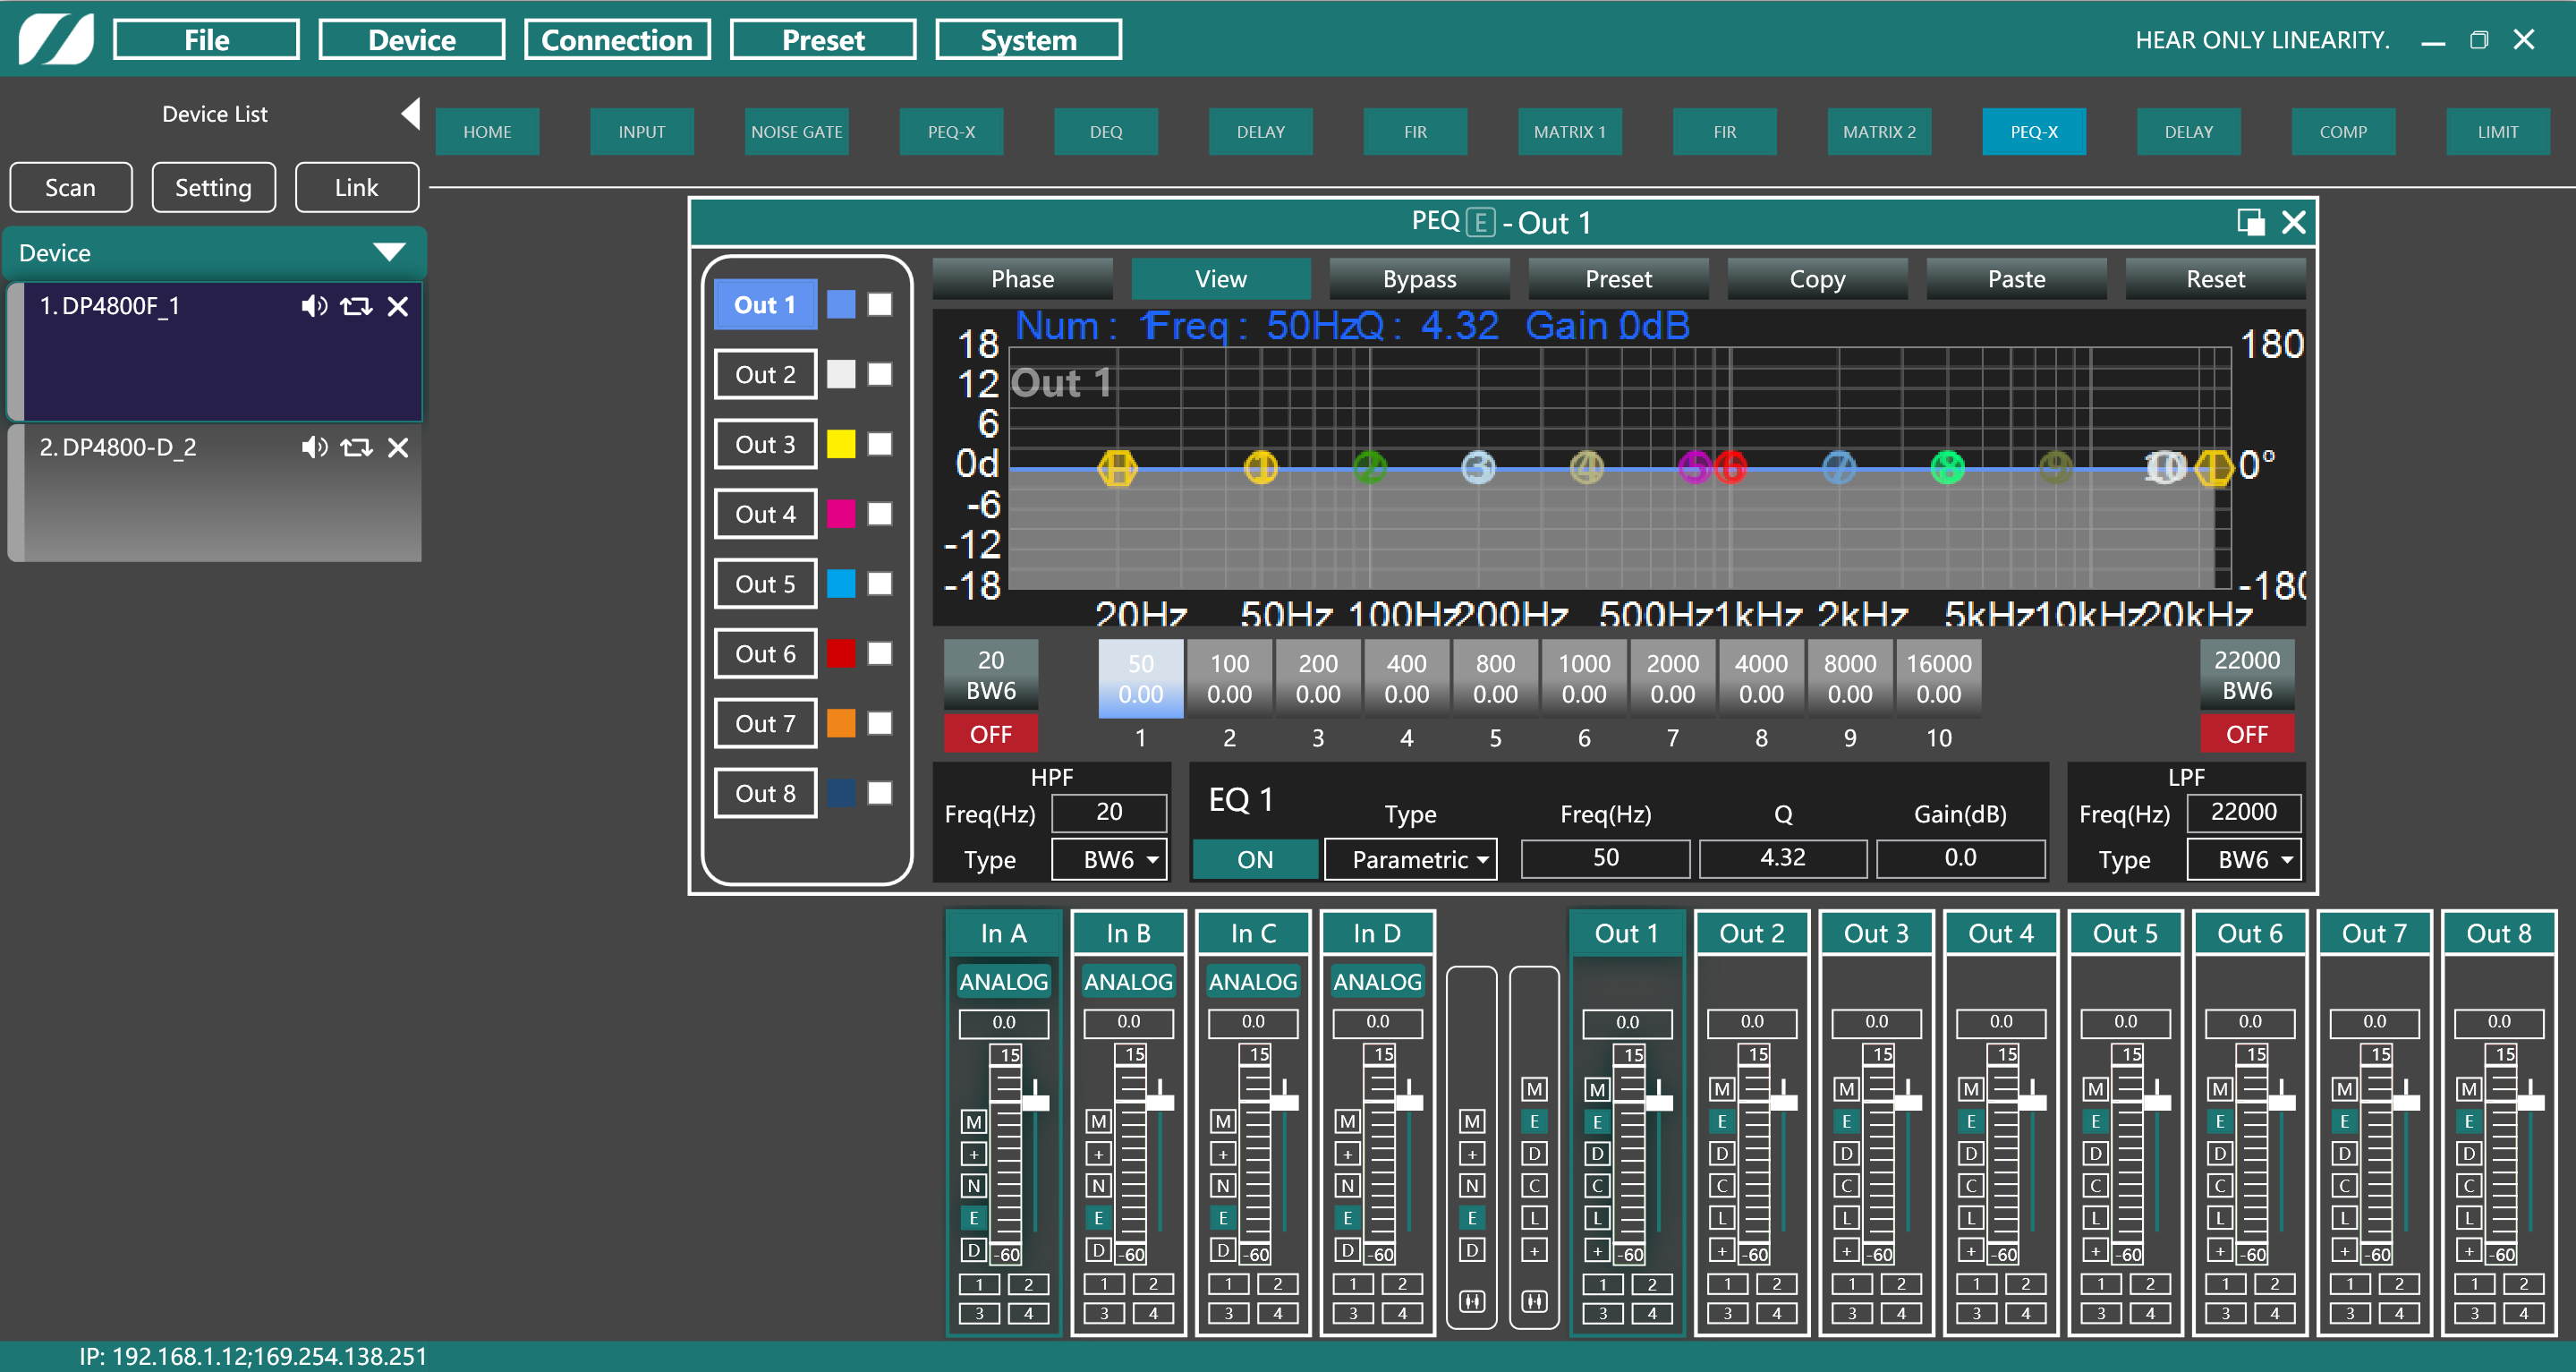
Task: Expand the Device dropdown header
Action: pyautogui.click(x=389, y=252)
